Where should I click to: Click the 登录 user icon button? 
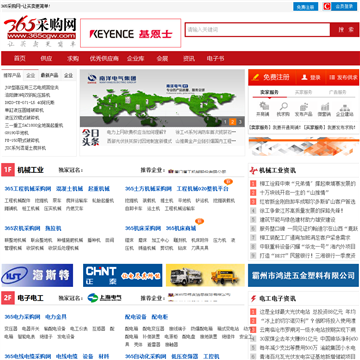pyautogui.click(x=311, y=77)
